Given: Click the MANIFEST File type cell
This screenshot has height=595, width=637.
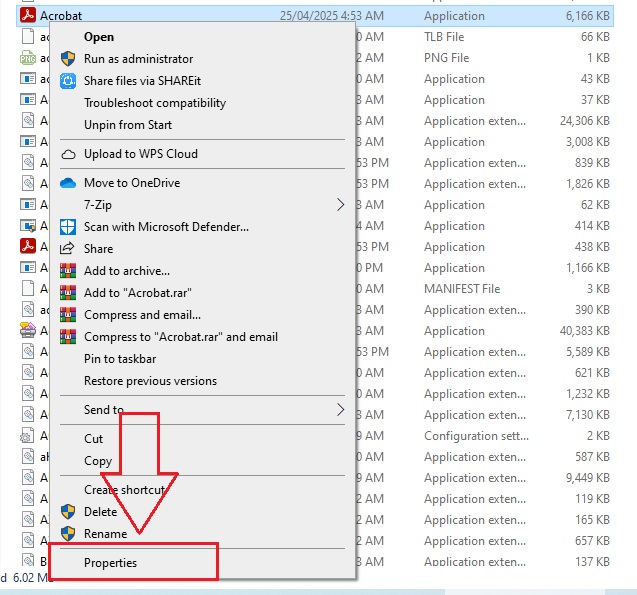Looking at the screenshot, I should click(462, 289).
